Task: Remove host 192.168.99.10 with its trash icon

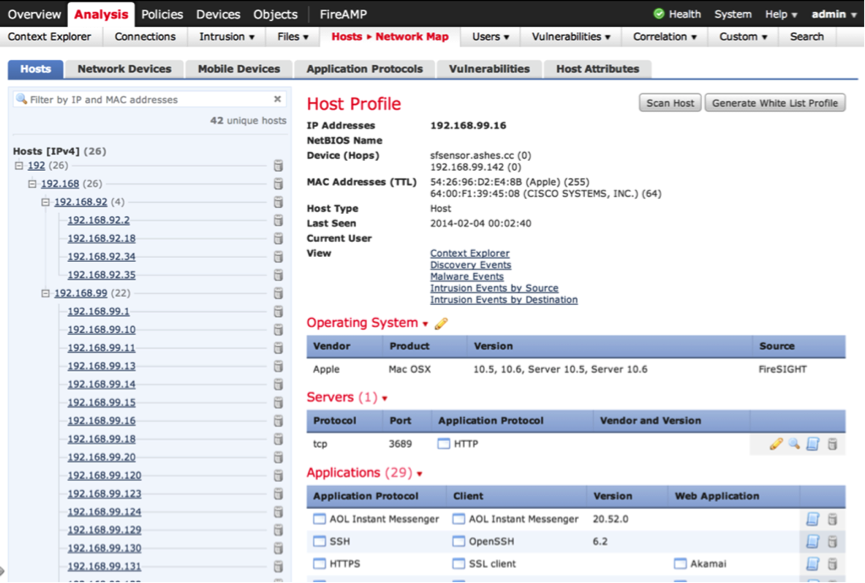Action: point(279,329)
